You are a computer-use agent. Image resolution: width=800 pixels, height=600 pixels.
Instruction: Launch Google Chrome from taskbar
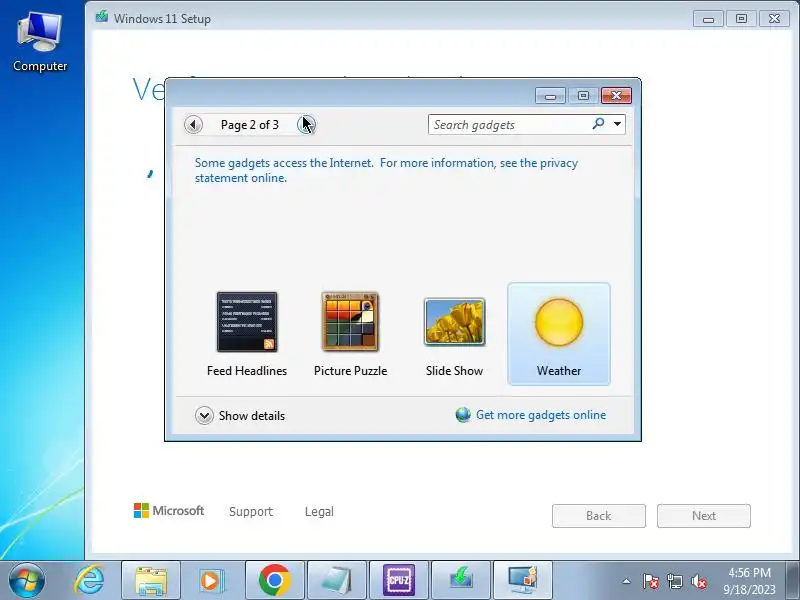[x=274, y=581]
